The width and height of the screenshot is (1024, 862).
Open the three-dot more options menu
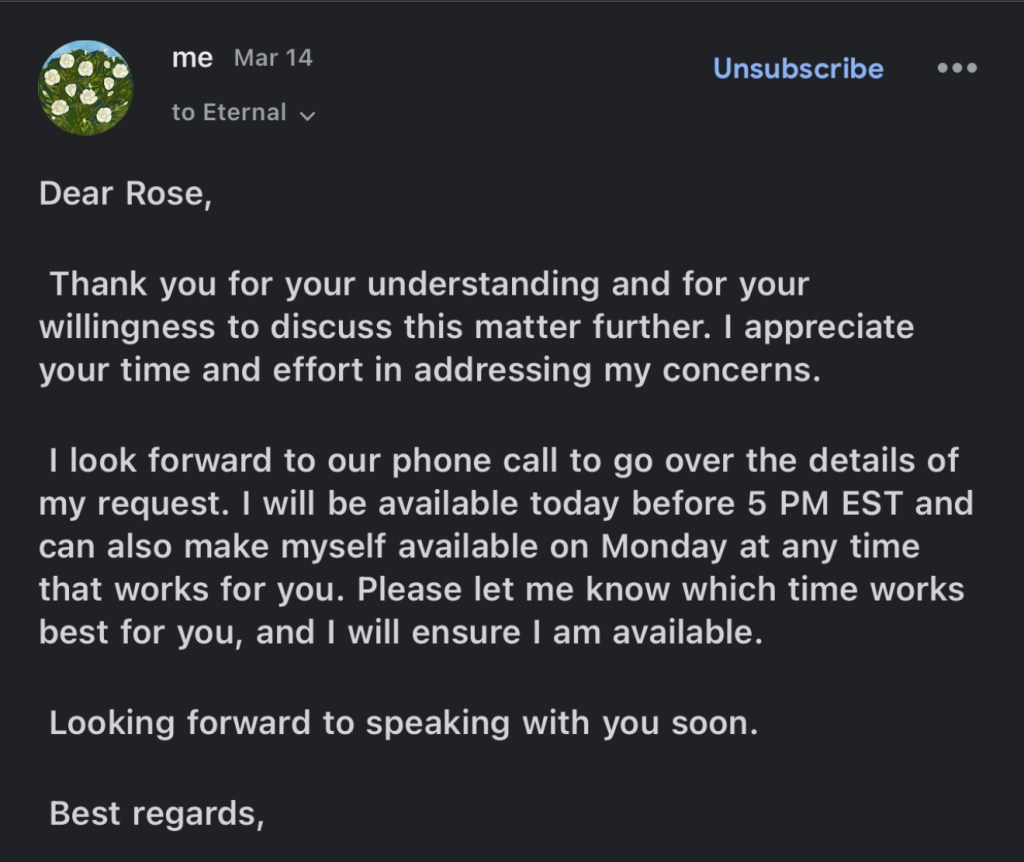[x=957, y=69]
